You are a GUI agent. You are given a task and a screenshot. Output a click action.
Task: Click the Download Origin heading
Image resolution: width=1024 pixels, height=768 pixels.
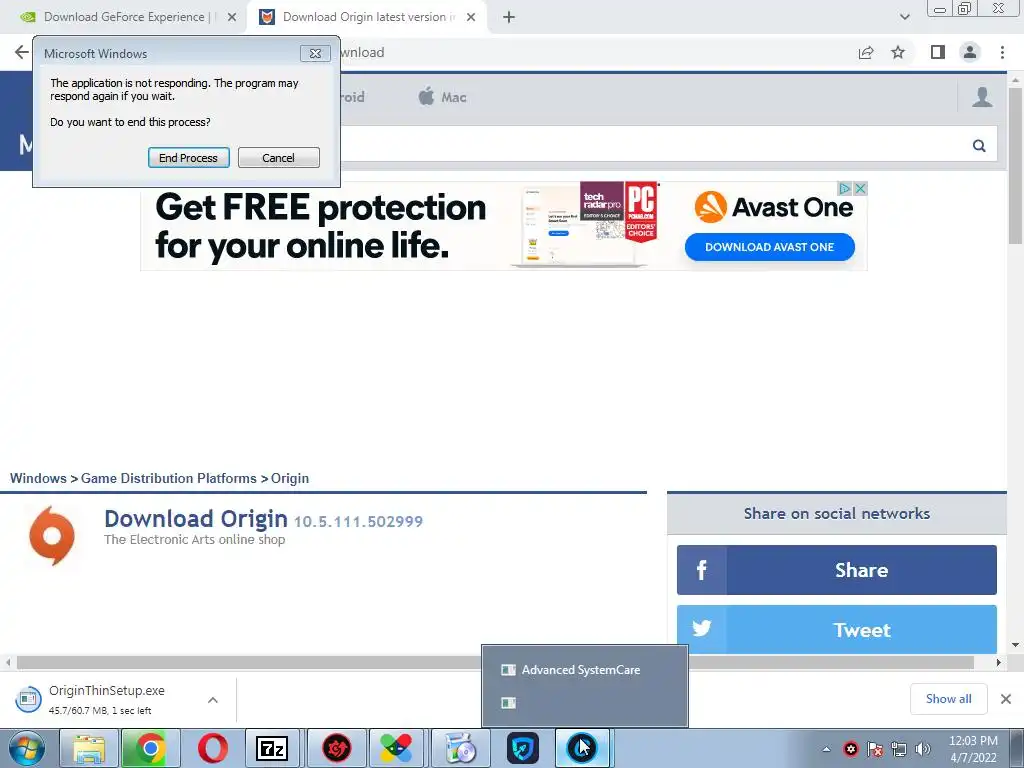pos(196,519)
